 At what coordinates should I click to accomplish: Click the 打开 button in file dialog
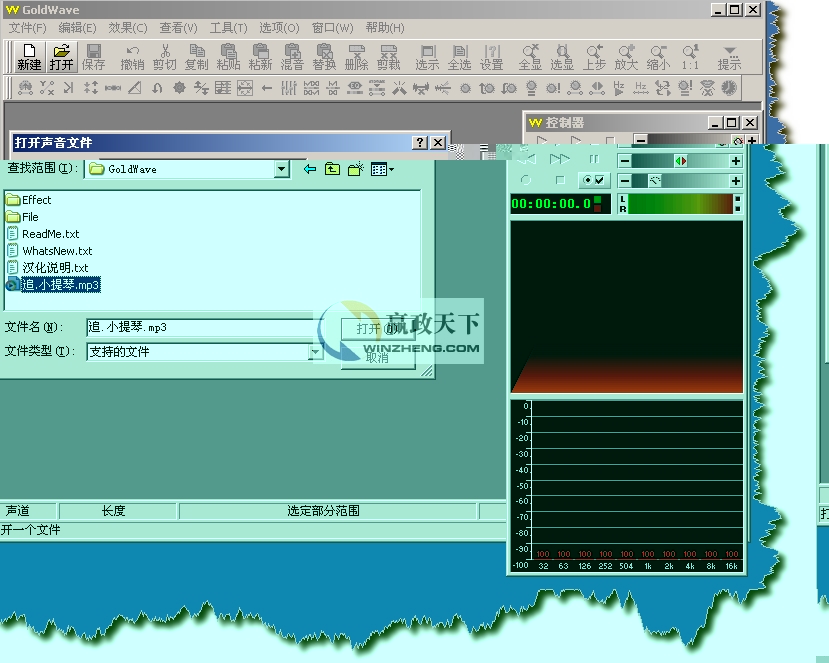[377, 328]
